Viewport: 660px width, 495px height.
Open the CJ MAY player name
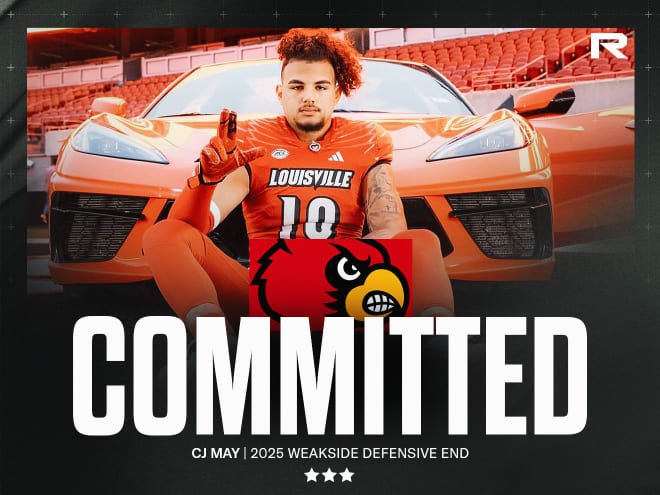215,453
